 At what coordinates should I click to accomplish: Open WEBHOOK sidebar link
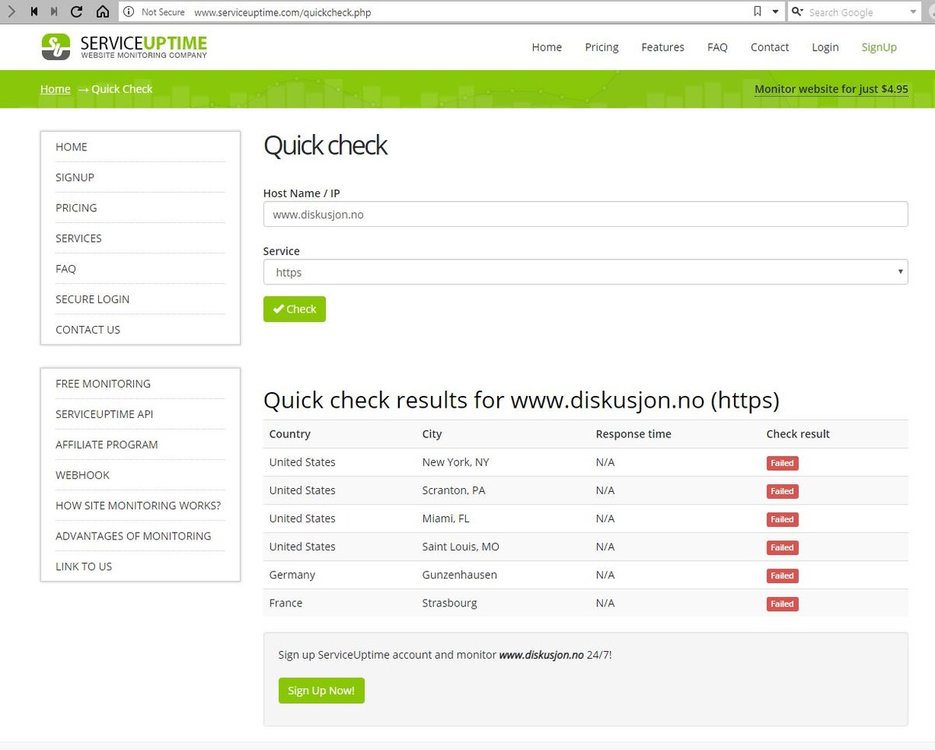tap(82, 475)
